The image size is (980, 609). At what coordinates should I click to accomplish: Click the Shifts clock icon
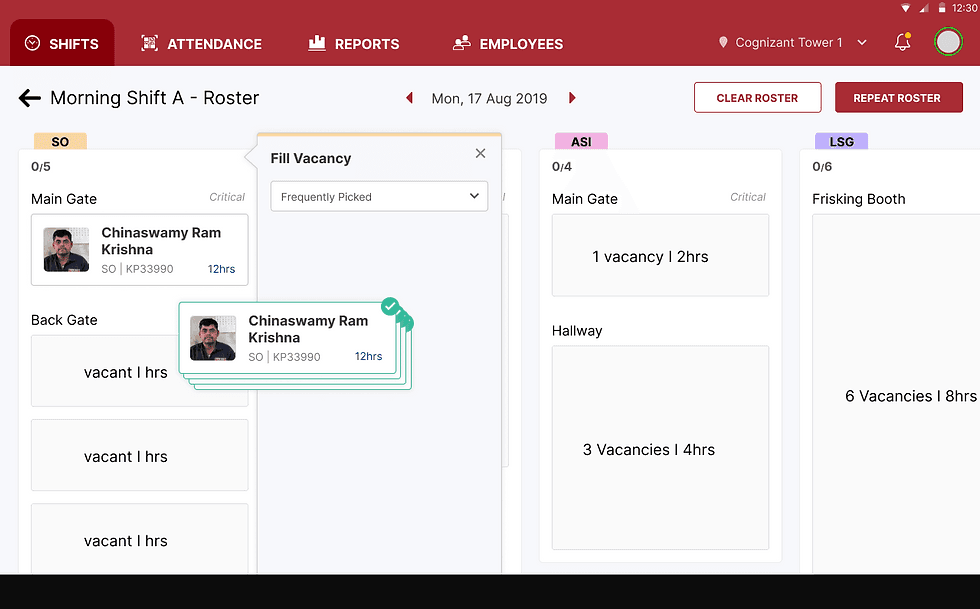(x=32, y=43)
